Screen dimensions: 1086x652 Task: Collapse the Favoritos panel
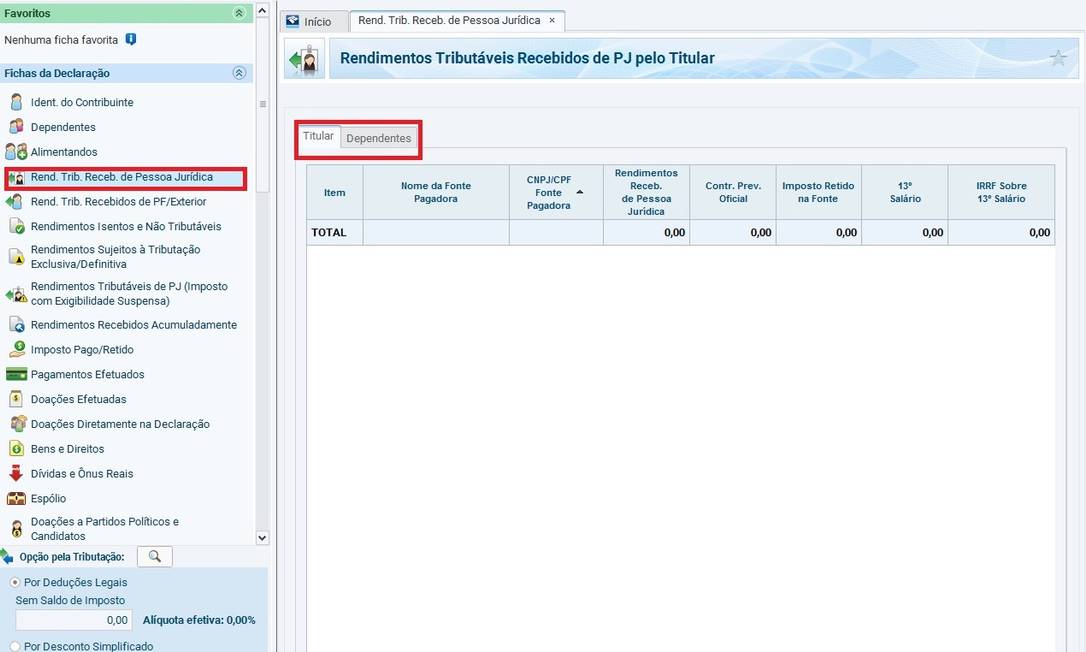click(238, 13)
